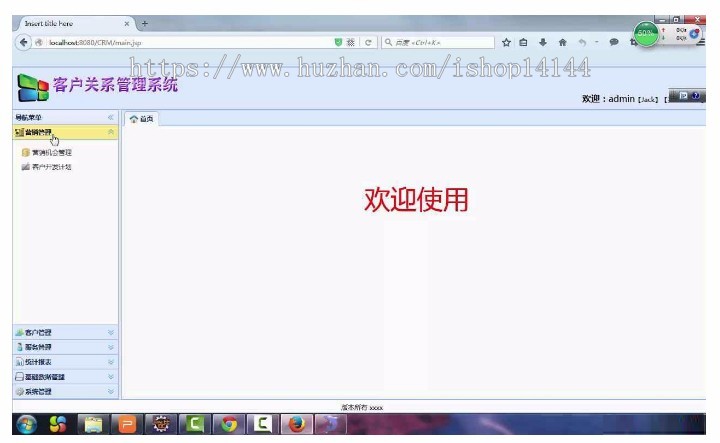Go back with the browser back arrow
Viewport: 720px width, 443px height.
(x=23, y=43)
